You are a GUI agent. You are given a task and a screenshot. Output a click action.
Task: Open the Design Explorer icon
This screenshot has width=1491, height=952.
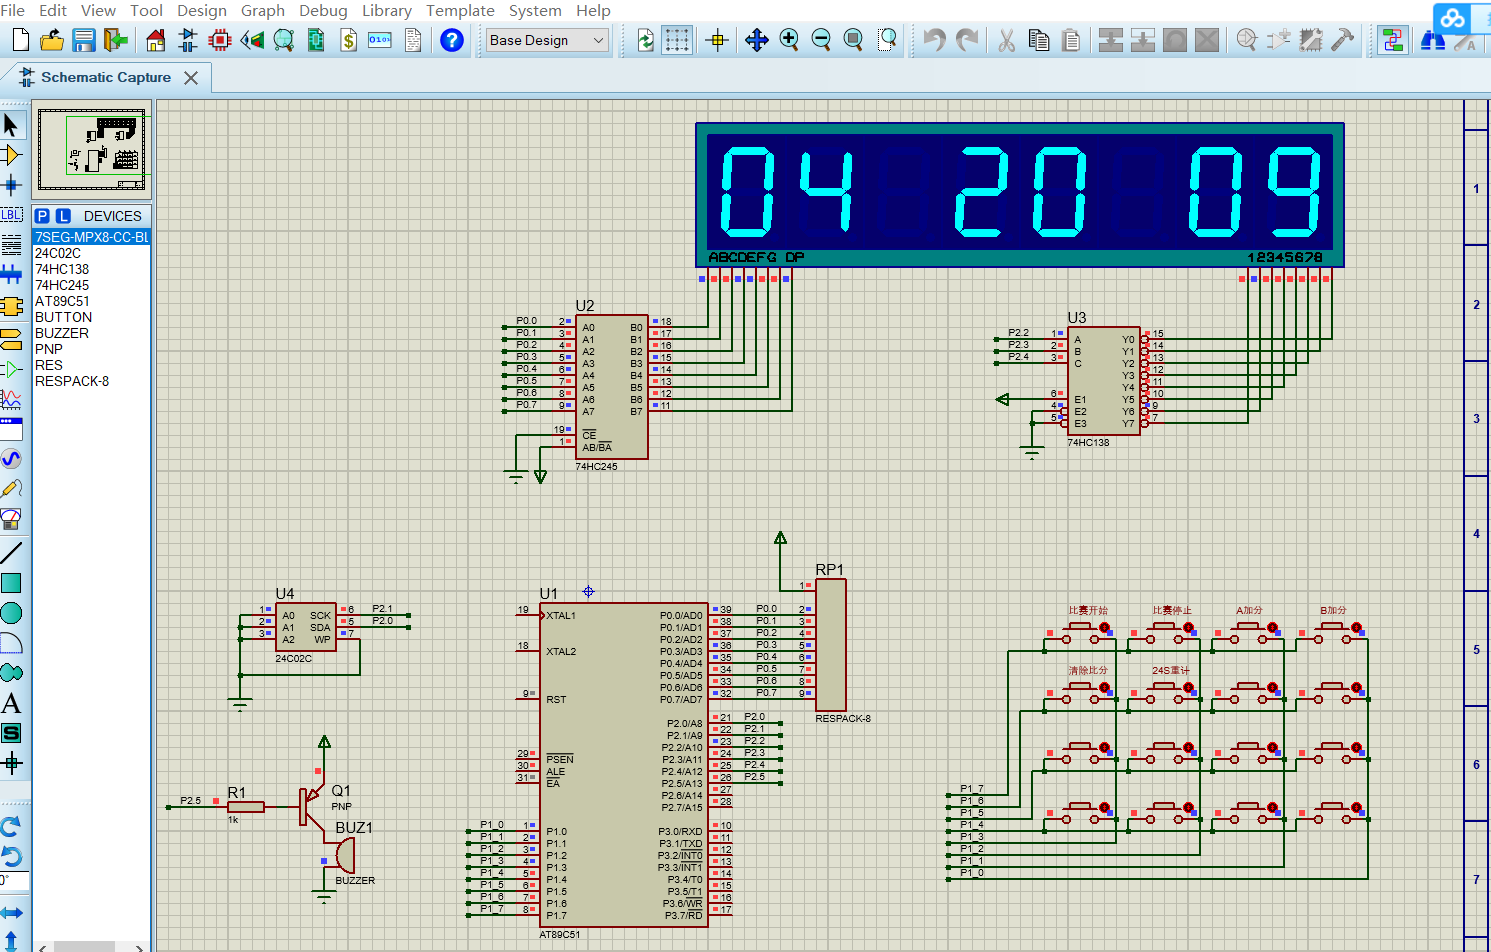click(316, 40)
